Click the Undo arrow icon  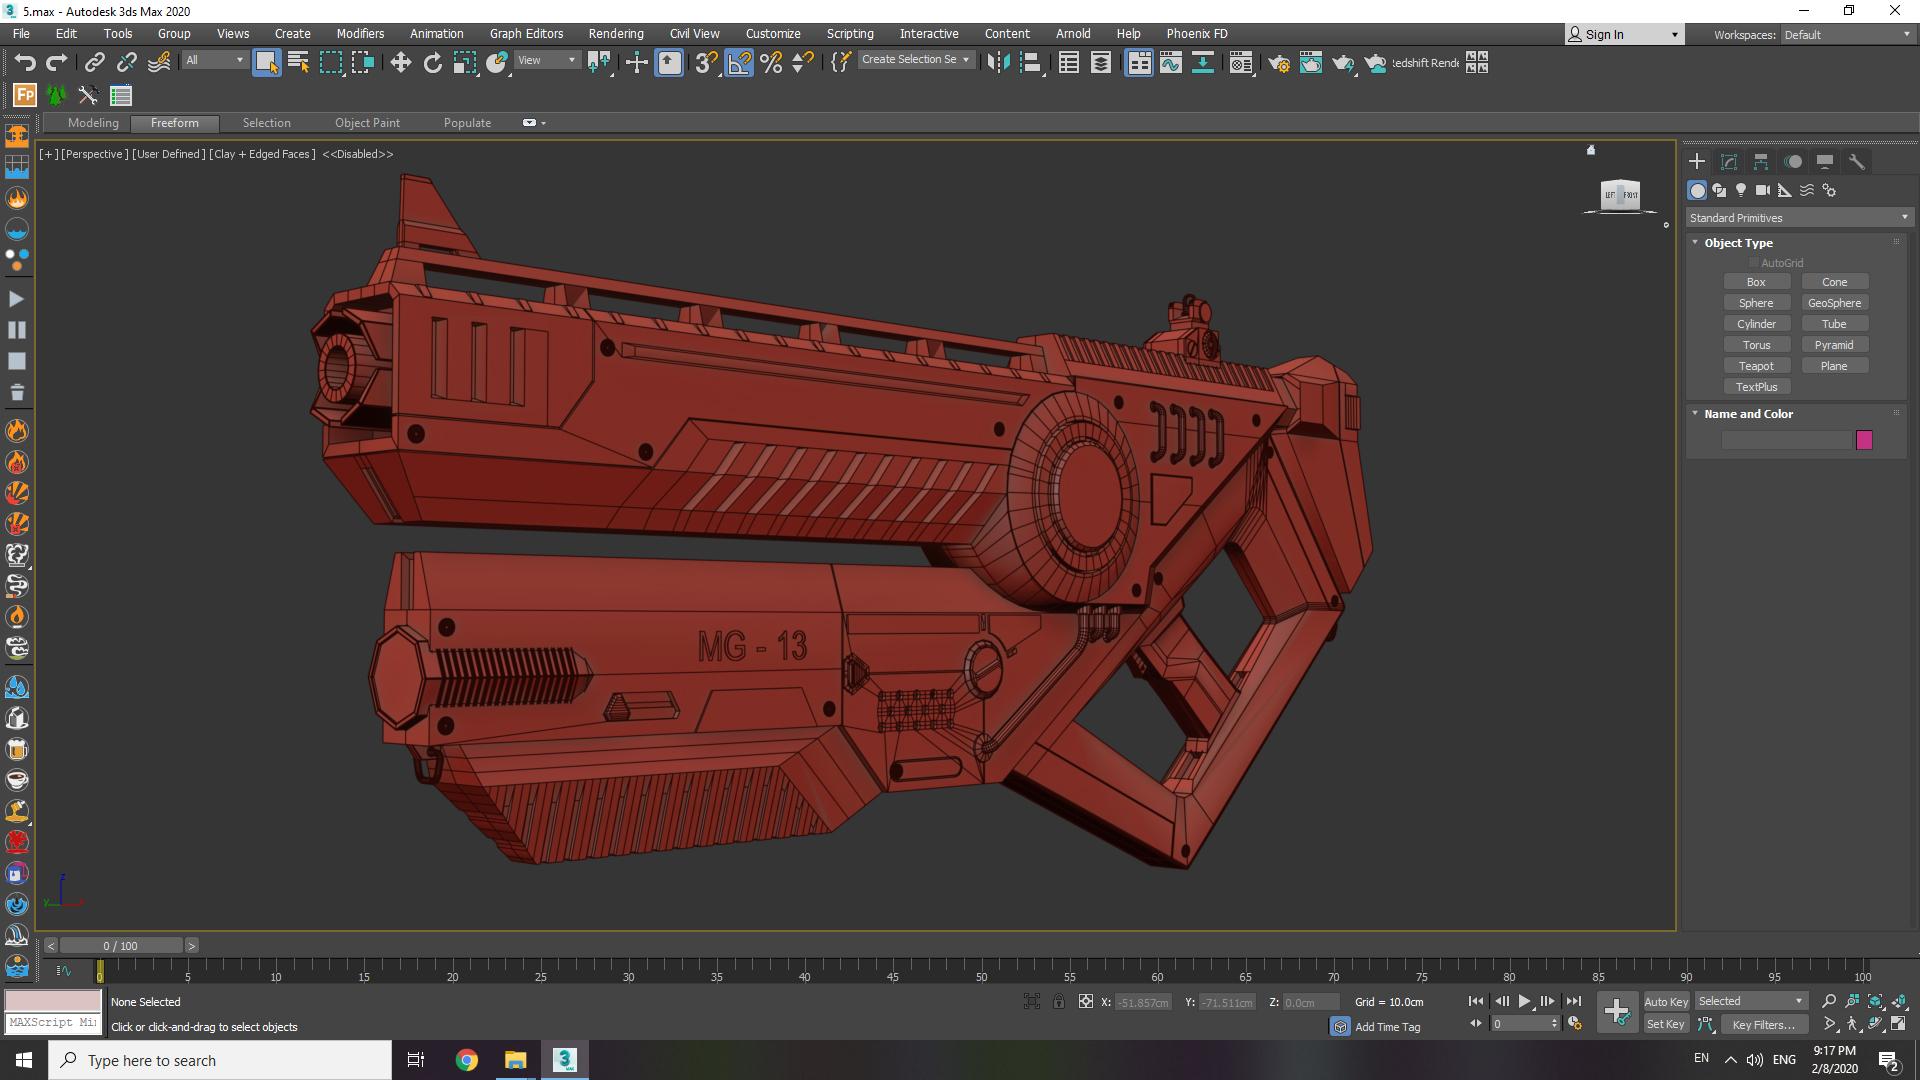point(25,62)
